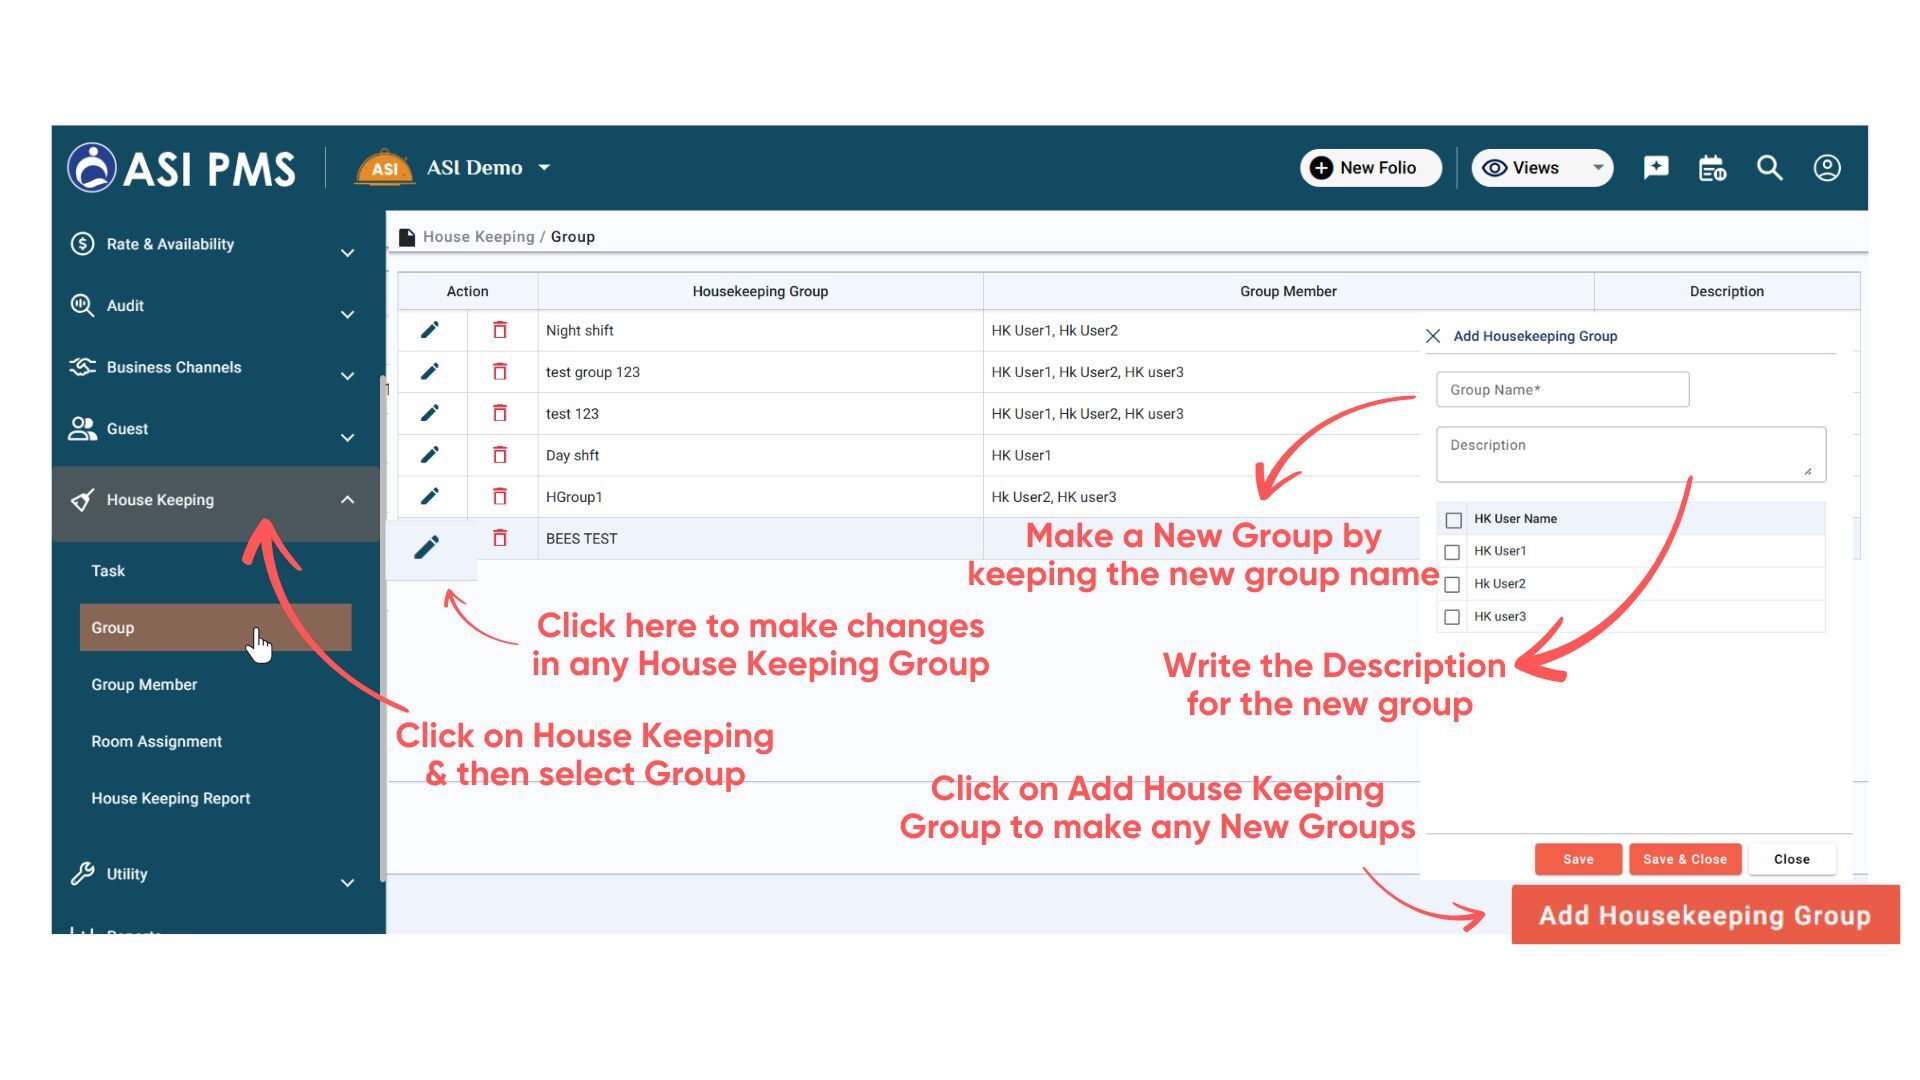Click the Add Housekeeping Group button
The image size is (1920, 1080).
pos(1704,915)
